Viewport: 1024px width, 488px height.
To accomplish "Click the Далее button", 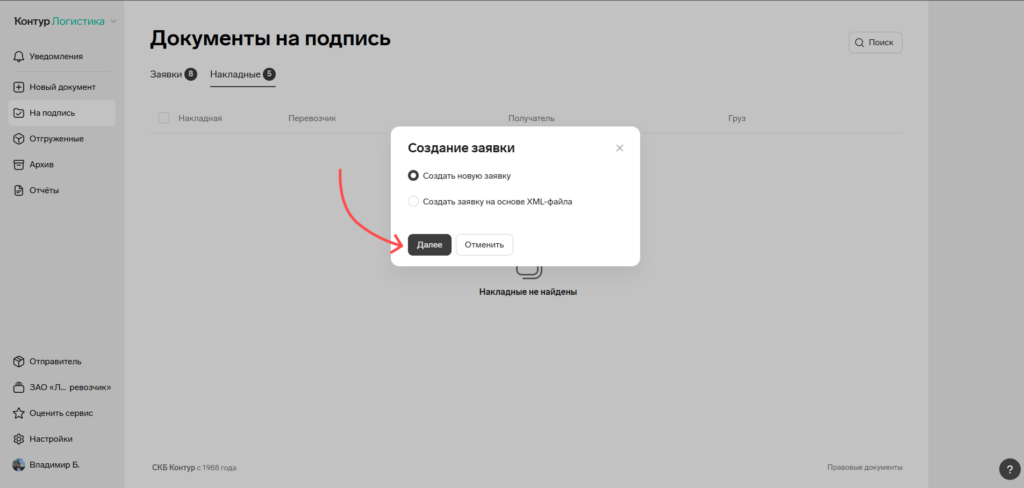I will 430,245.
